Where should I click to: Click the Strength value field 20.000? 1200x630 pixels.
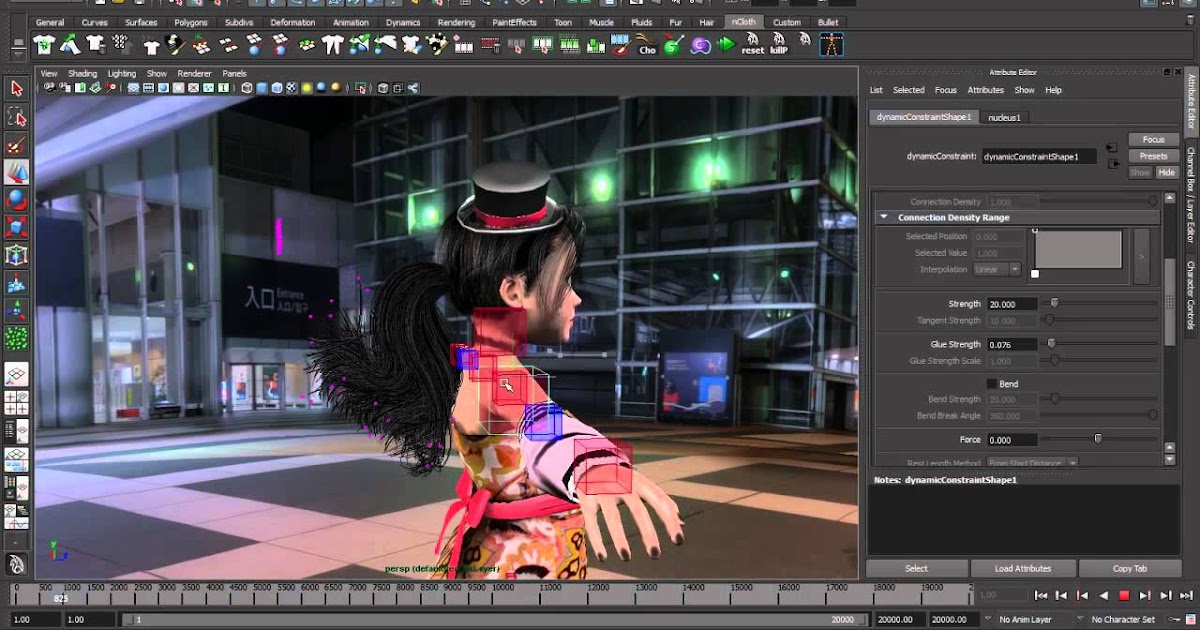click(x=1013, y=304)
